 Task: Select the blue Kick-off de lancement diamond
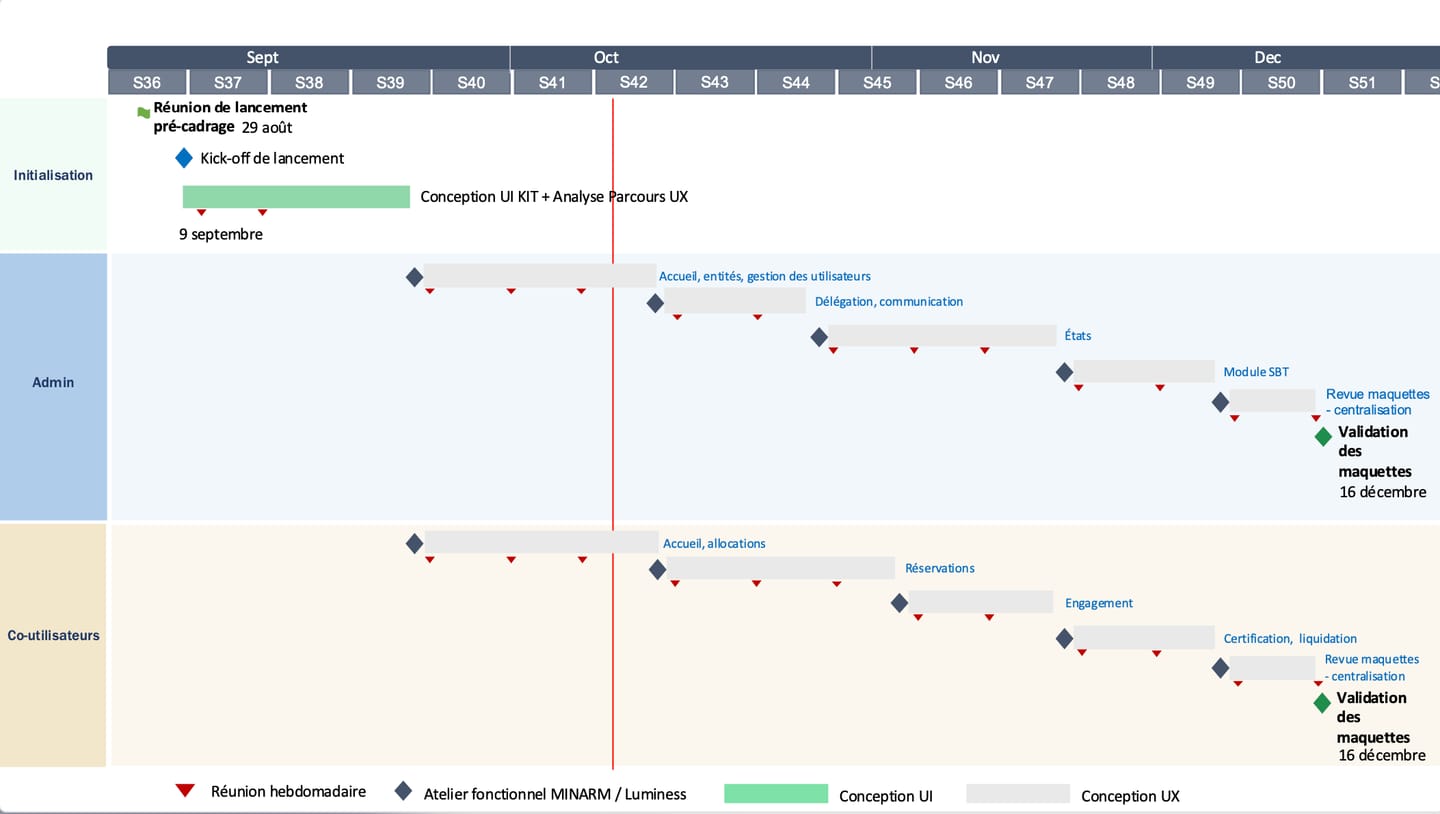tap(183, 158)
